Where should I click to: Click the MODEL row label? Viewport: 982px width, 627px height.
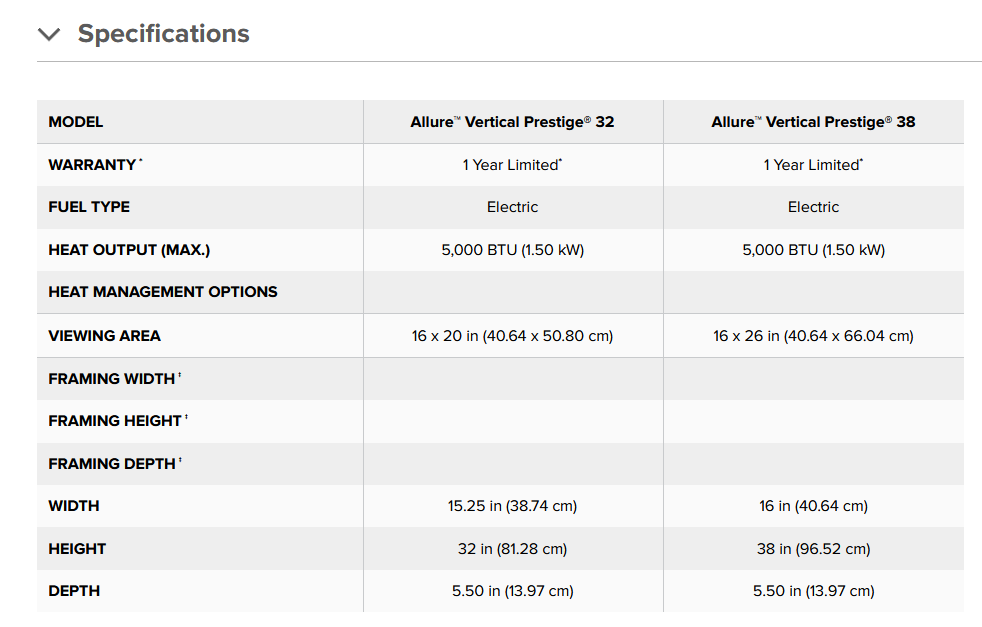coord(76,122)
